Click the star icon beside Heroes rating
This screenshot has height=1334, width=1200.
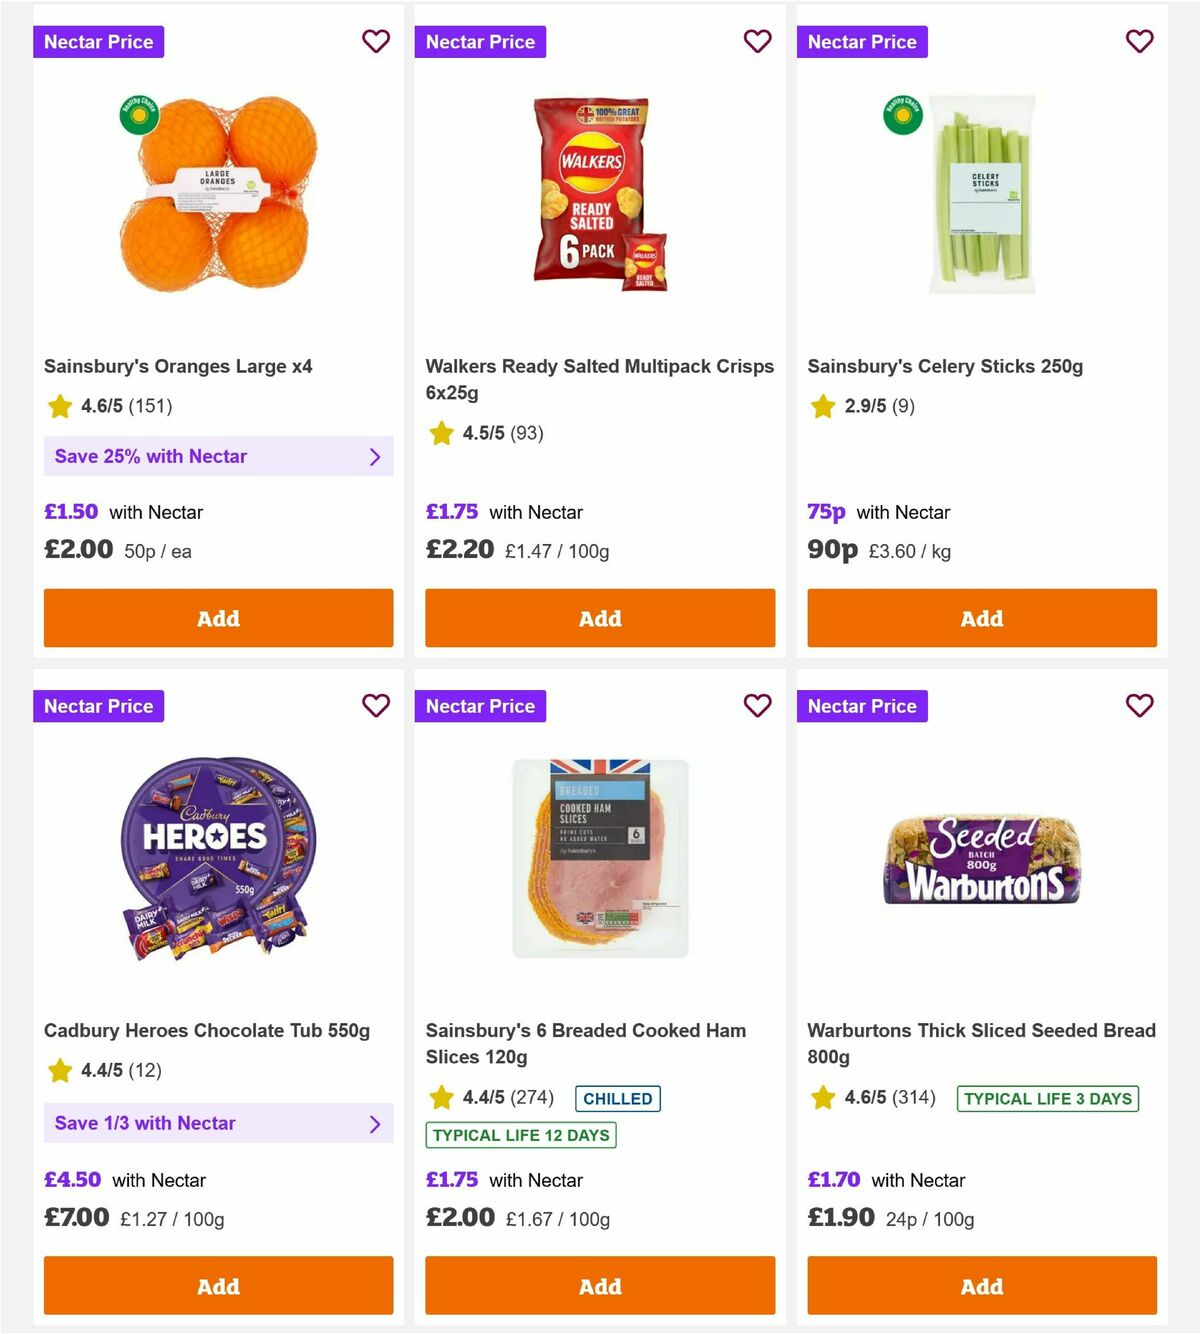tap(57, 1070)
